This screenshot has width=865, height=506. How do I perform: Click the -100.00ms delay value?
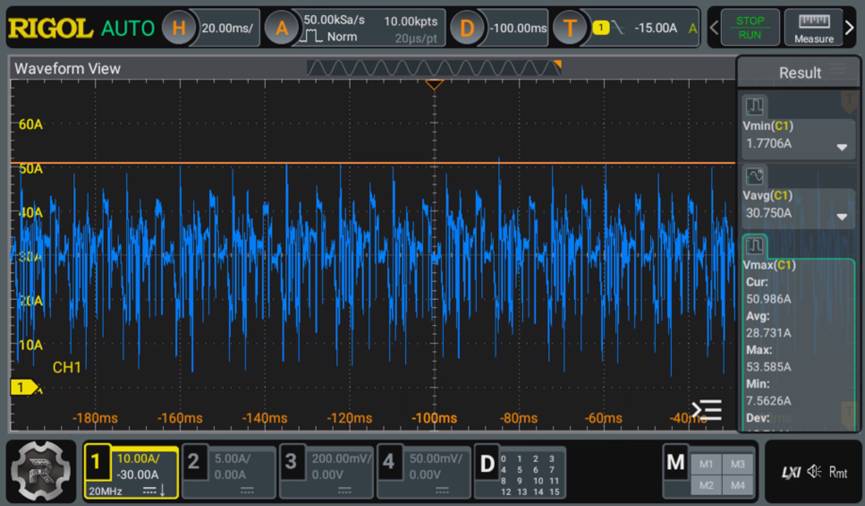pyautogui.click(x=519, y=28)
